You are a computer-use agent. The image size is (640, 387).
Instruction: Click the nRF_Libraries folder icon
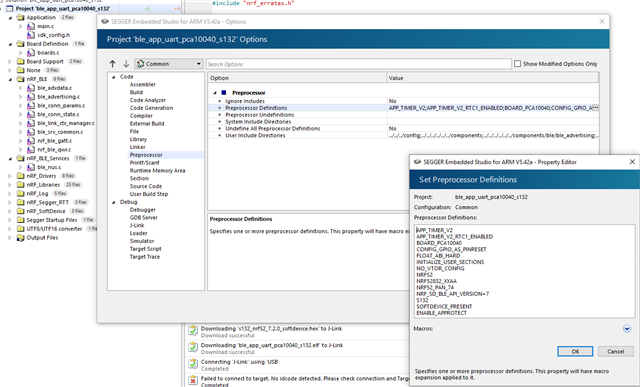click(20, 185)
